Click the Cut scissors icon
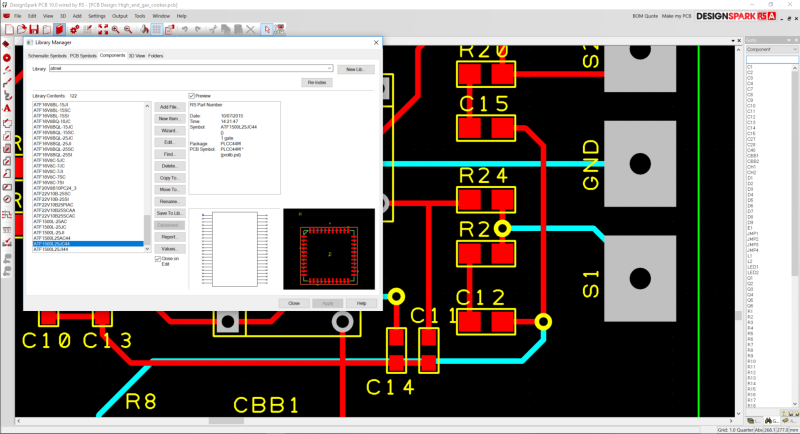Viewport: 800px width, 434px height. point(213,30)
